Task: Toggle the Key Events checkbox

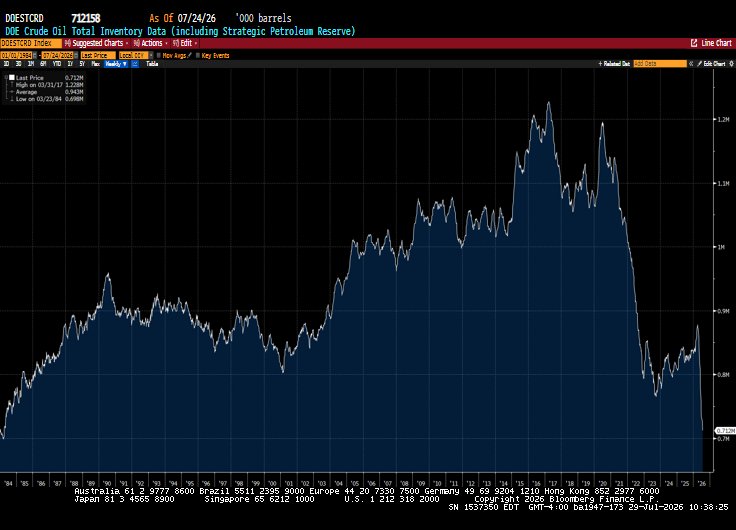Action: pyautogui.click(x=198, y=55)
